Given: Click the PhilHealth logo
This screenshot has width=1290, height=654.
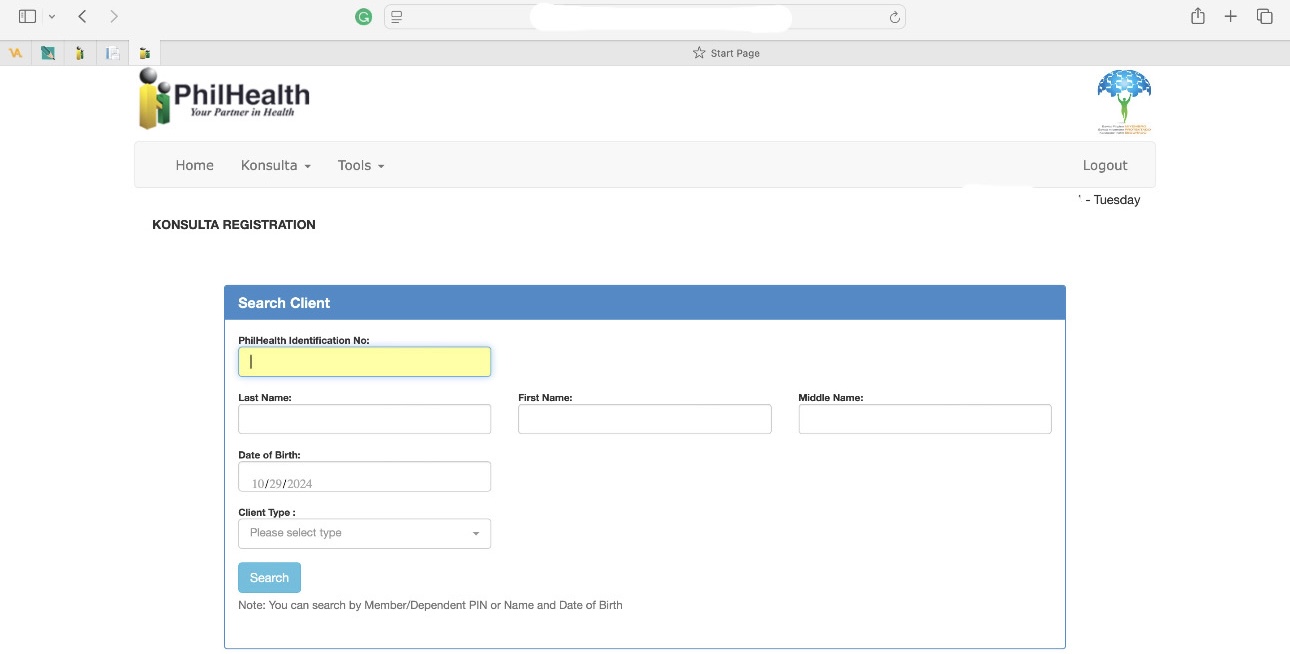Looking at the screenshot, I should (224, 99).
